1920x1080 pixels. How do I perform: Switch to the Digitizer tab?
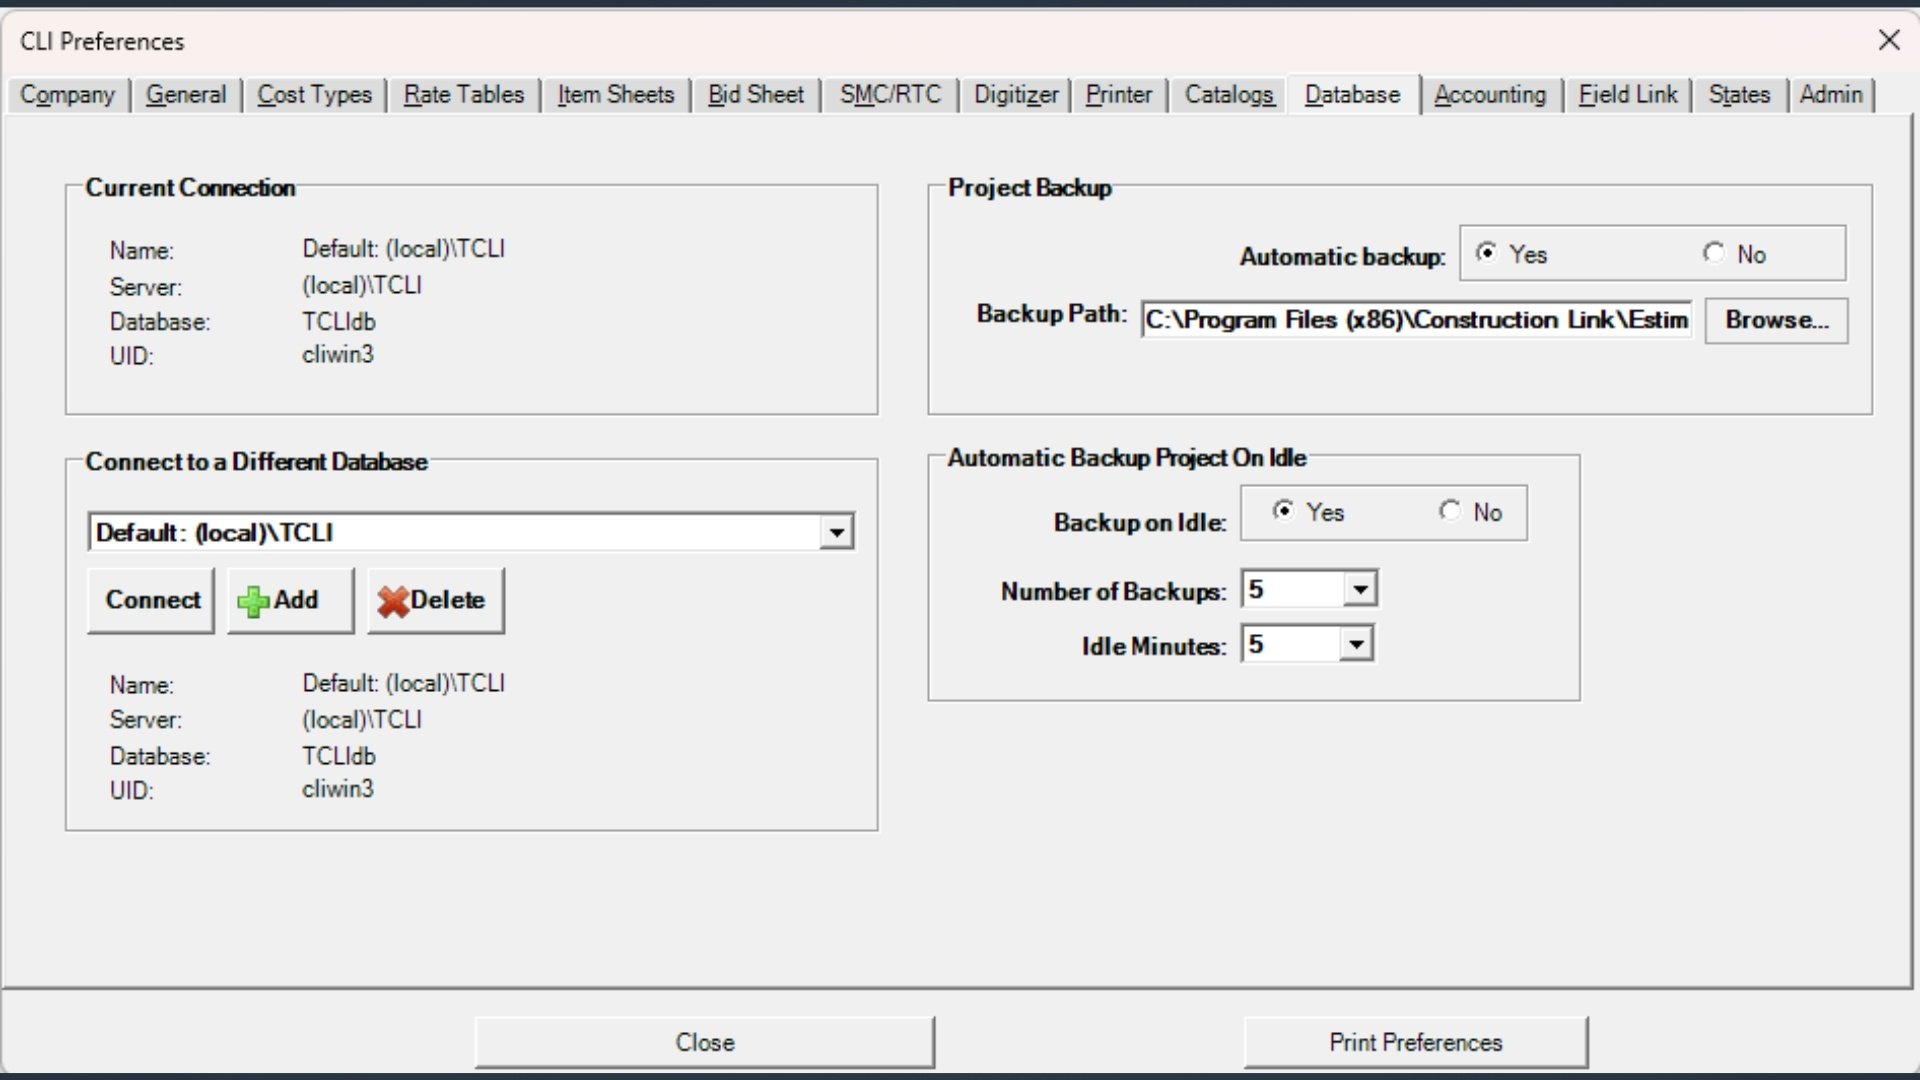[x=1015, y=95]
